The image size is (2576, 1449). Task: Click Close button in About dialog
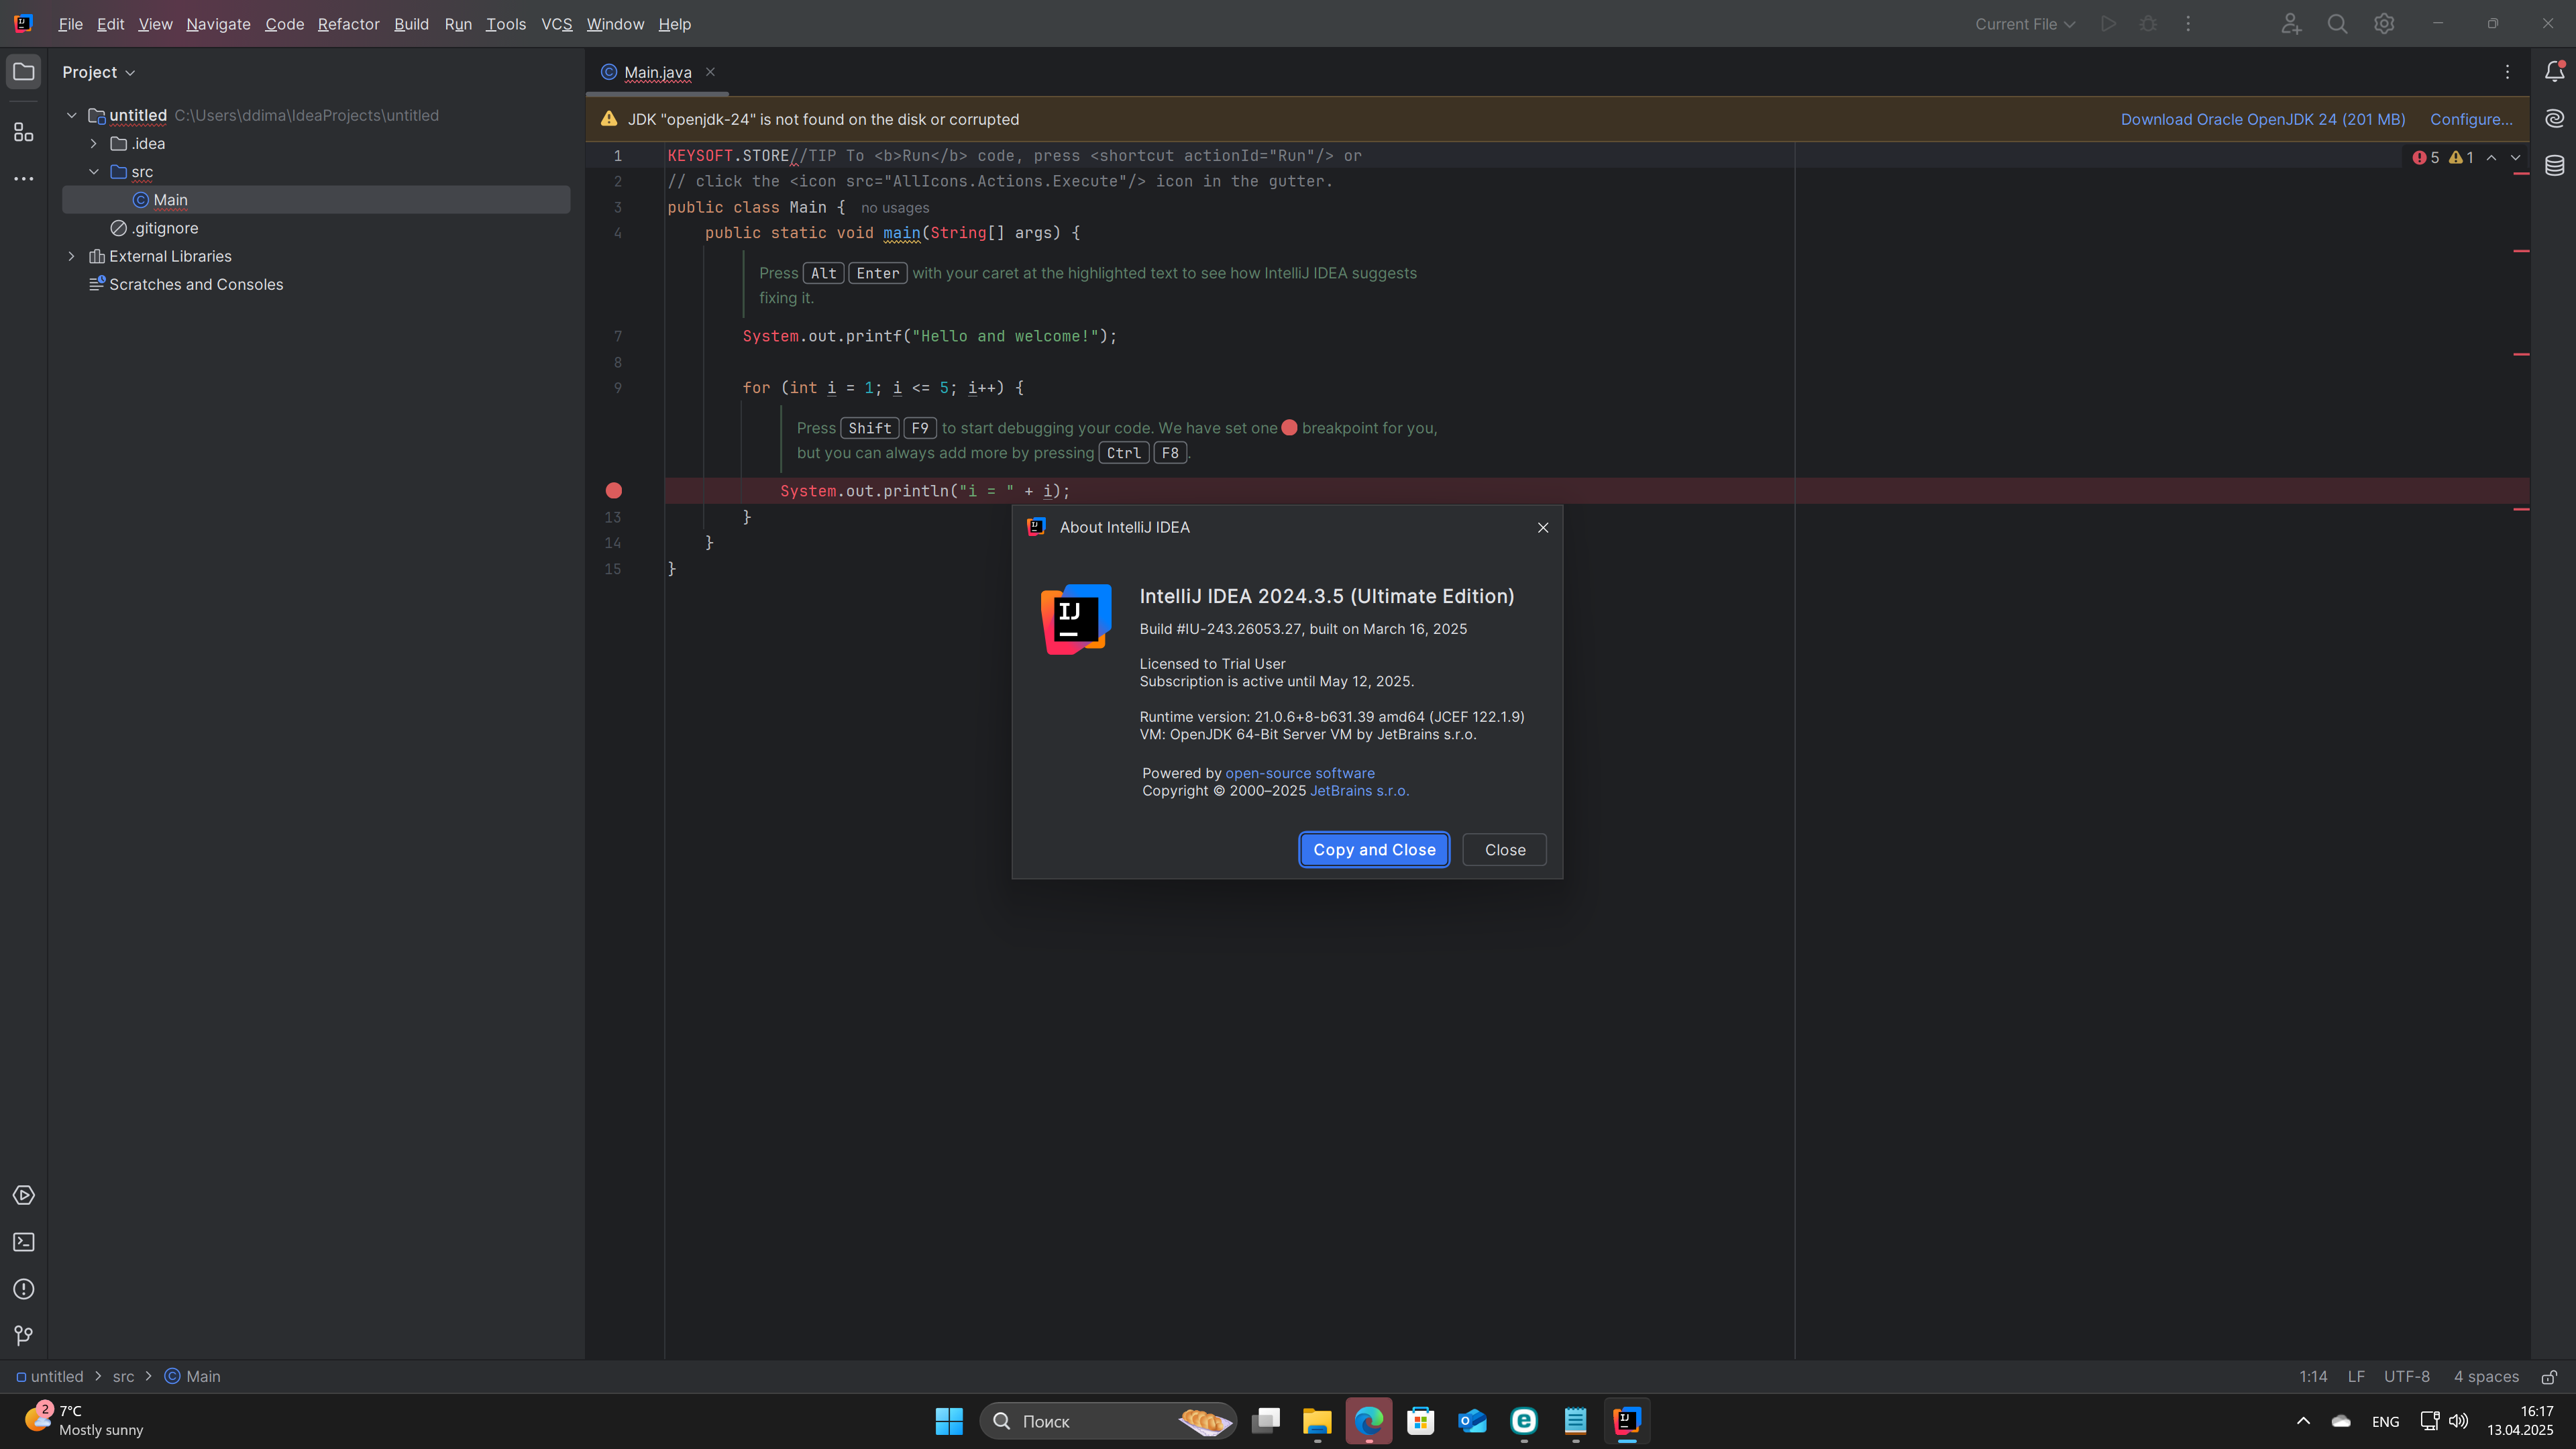1504,850
